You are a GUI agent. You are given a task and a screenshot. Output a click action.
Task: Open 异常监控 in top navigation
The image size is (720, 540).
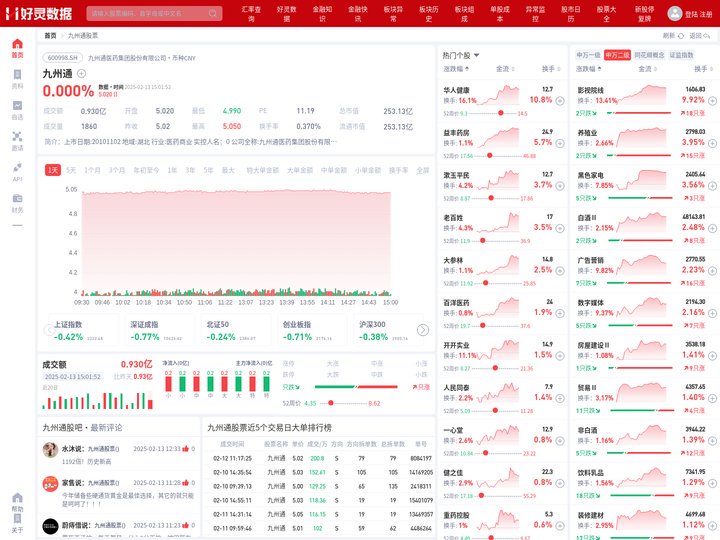click(x=535, y=14)
